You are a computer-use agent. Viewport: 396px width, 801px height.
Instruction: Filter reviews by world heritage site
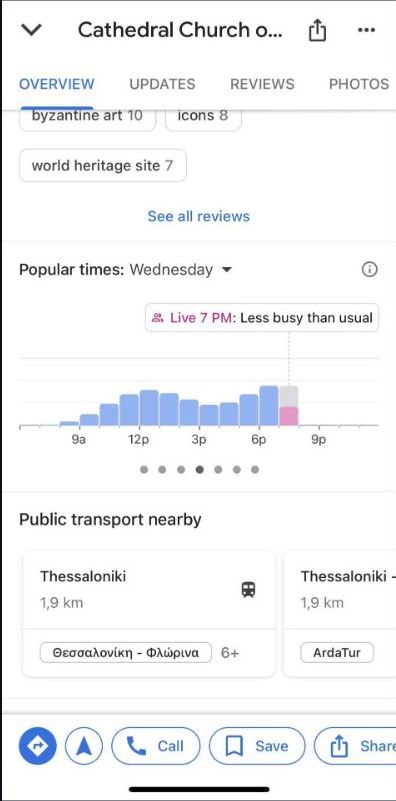click(x=103, y=166)
